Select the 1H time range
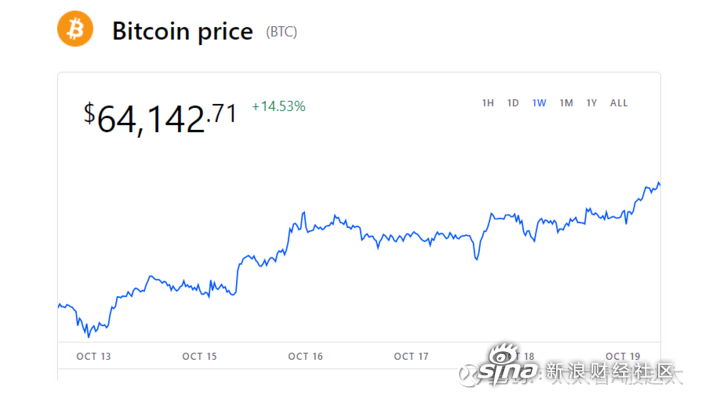The image size is (704, 397). pyautogui.click(x=488, y=103)
